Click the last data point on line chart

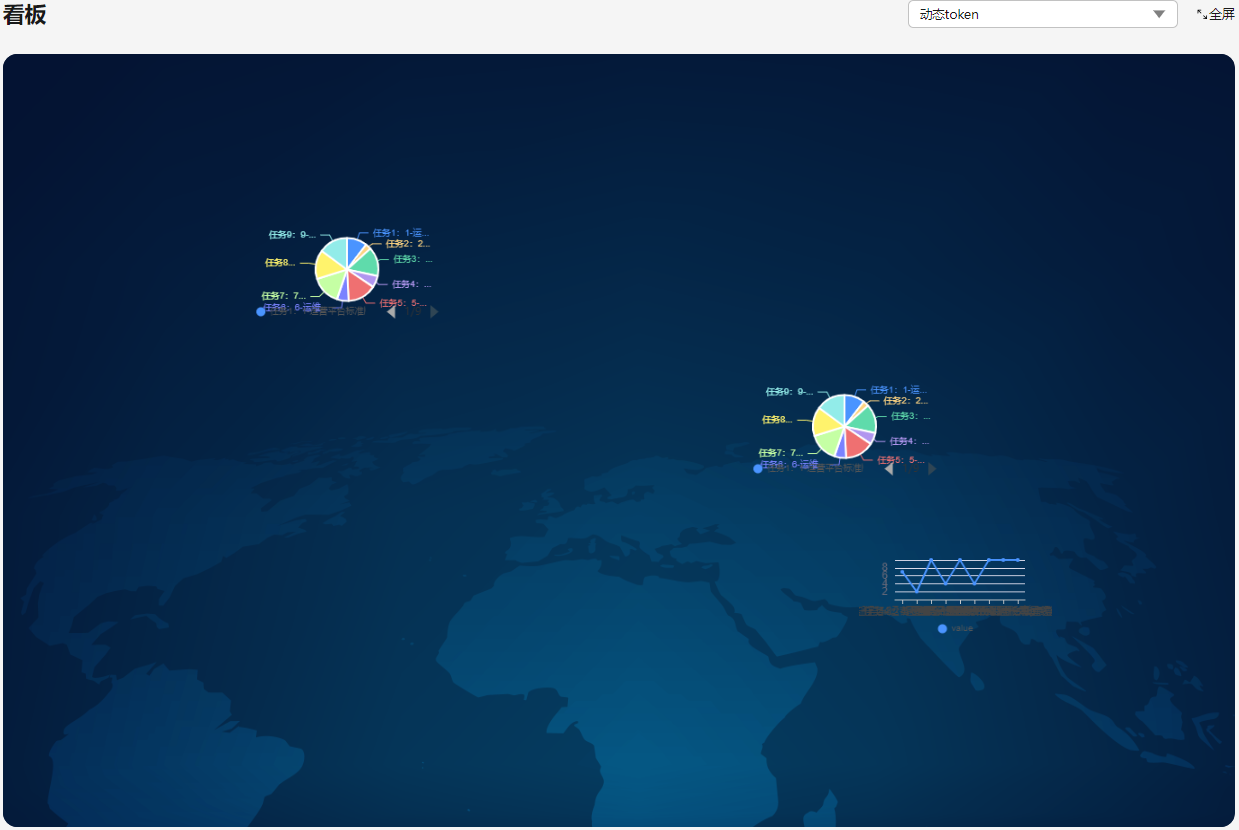1018,559
